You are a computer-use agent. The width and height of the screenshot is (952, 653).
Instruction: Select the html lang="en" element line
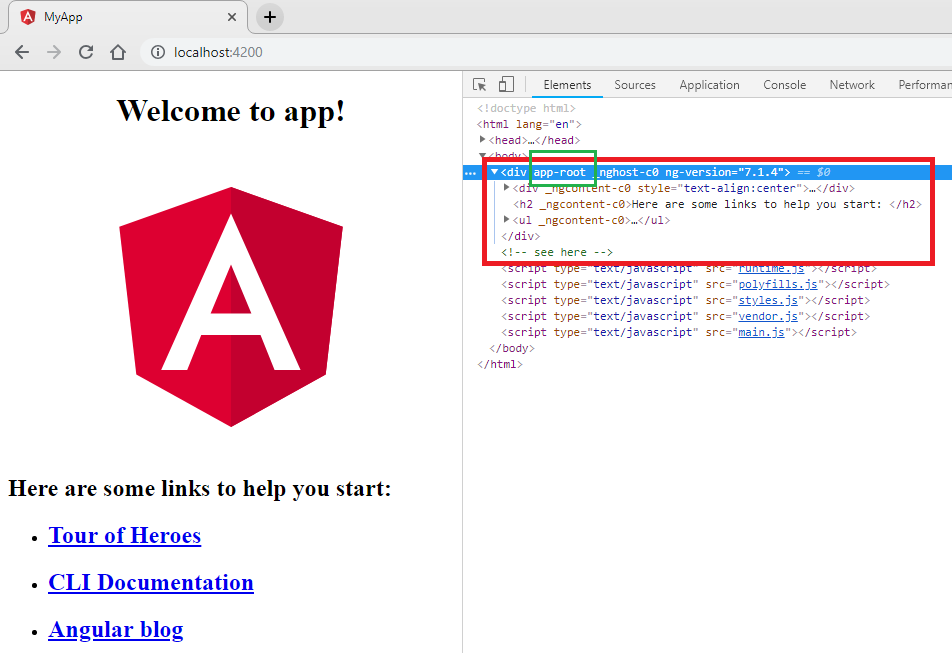click(x=529, y=124)
